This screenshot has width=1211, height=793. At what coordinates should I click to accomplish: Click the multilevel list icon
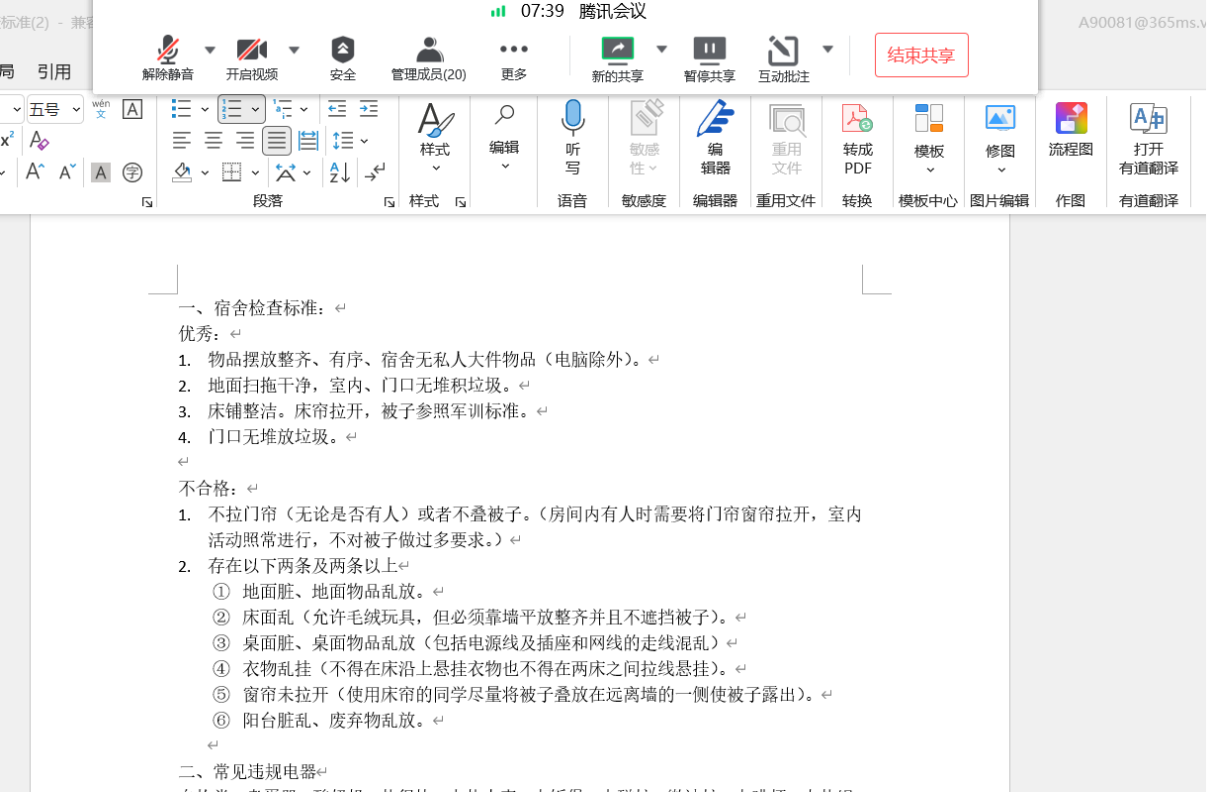coord(282,109)
